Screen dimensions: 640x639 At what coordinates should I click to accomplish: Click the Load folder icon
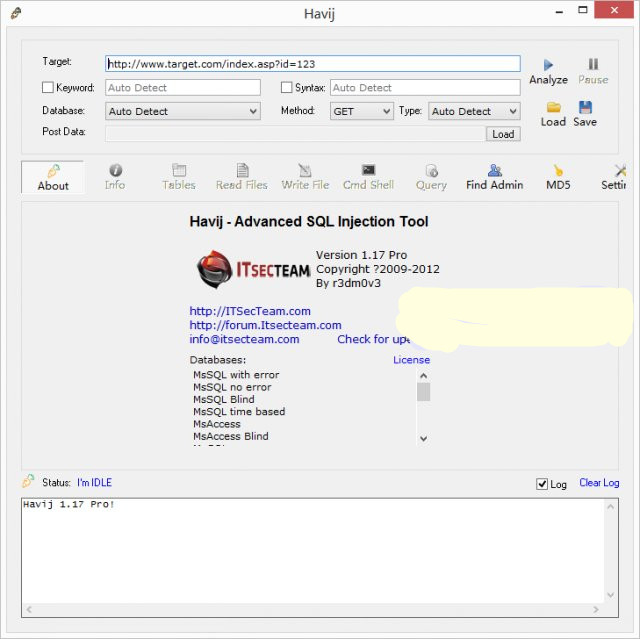[x=553, y=107]
